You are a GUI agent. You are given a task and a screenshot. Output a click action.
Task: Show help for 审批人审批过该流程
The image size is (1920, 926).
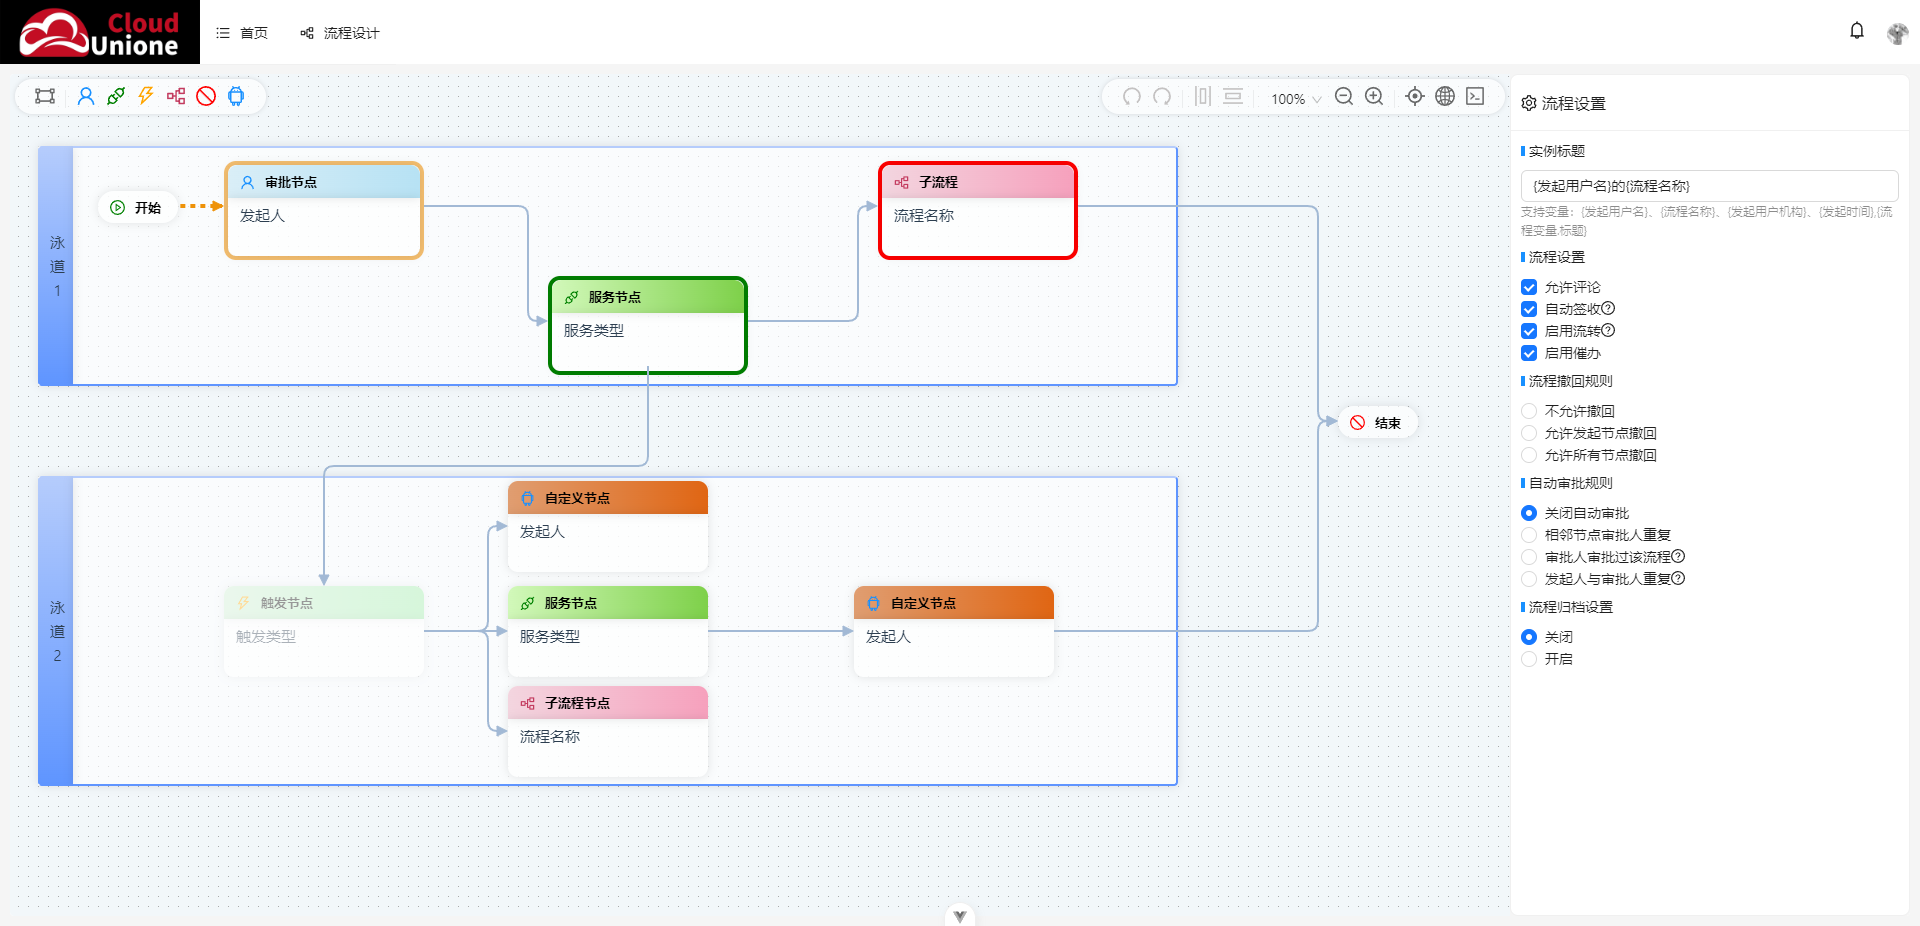(1678, 557)
